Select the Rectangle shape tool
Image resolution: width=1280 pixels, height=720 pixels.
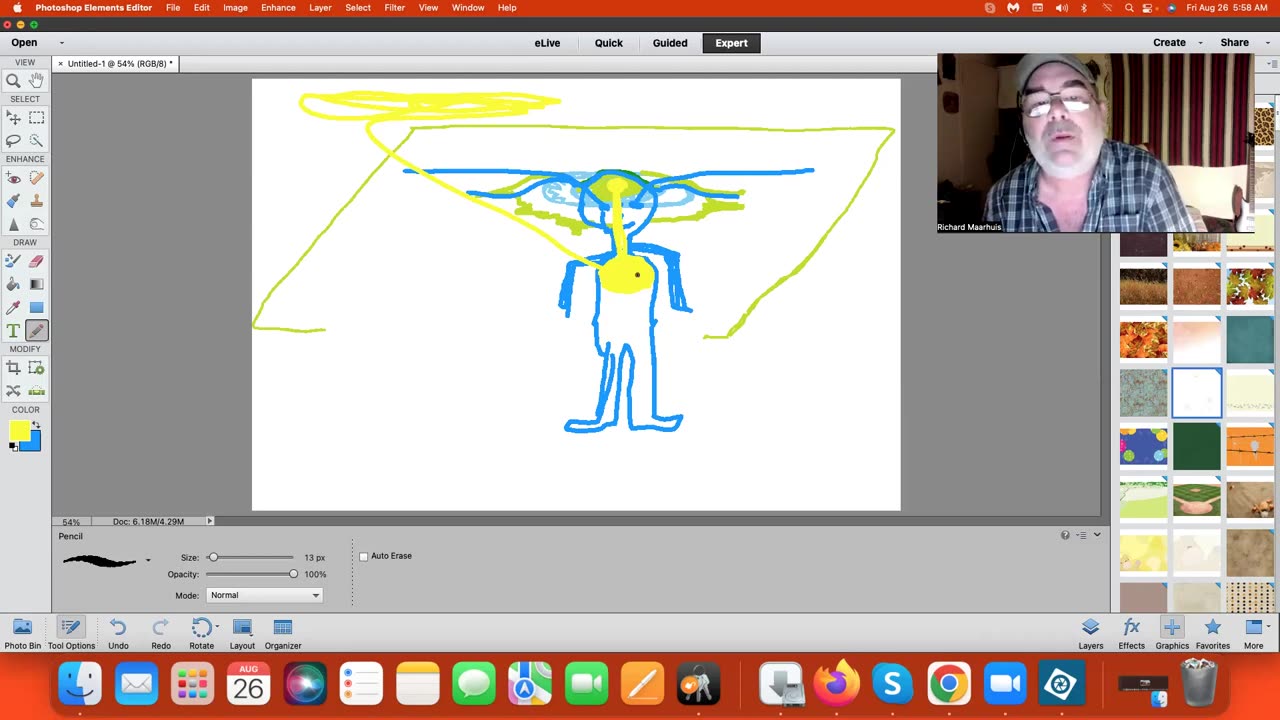37,307
